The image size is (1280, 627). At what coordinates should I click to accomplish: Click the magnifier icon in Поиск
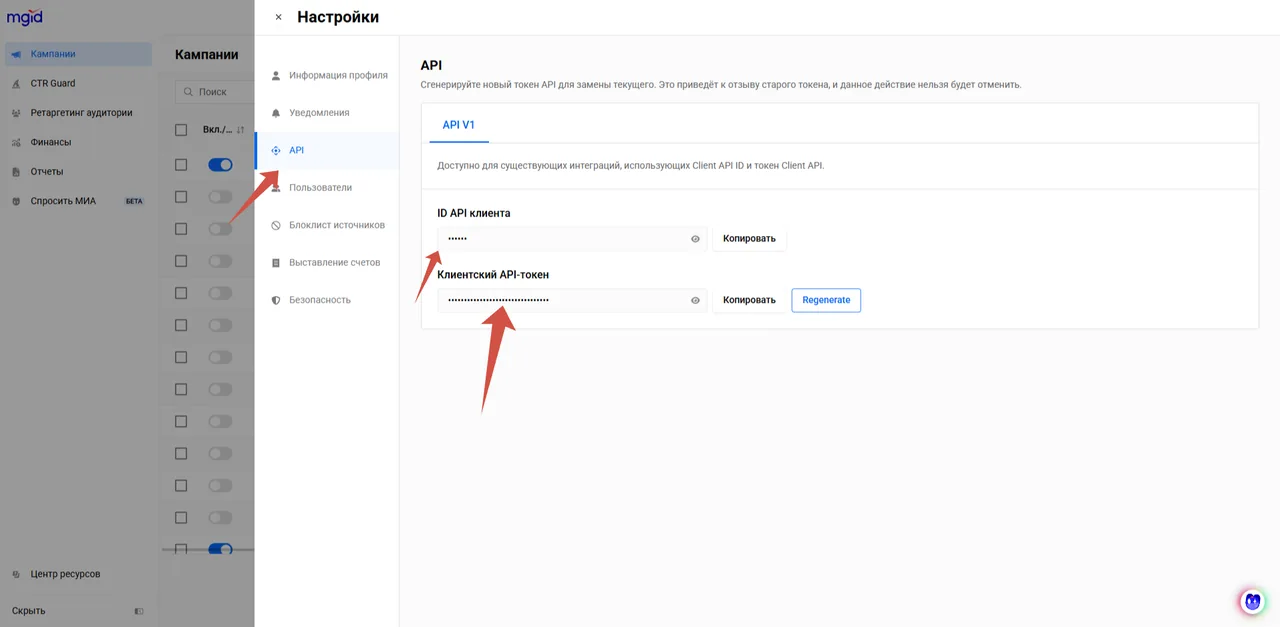pyautogui.click(x=187, y=92)
